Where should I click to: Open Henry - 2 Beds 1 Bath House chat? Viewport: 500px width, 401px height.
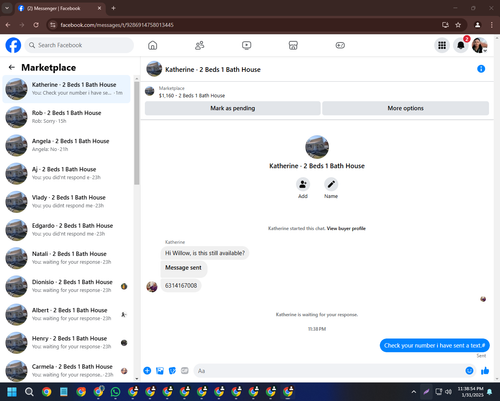point(66,342)
